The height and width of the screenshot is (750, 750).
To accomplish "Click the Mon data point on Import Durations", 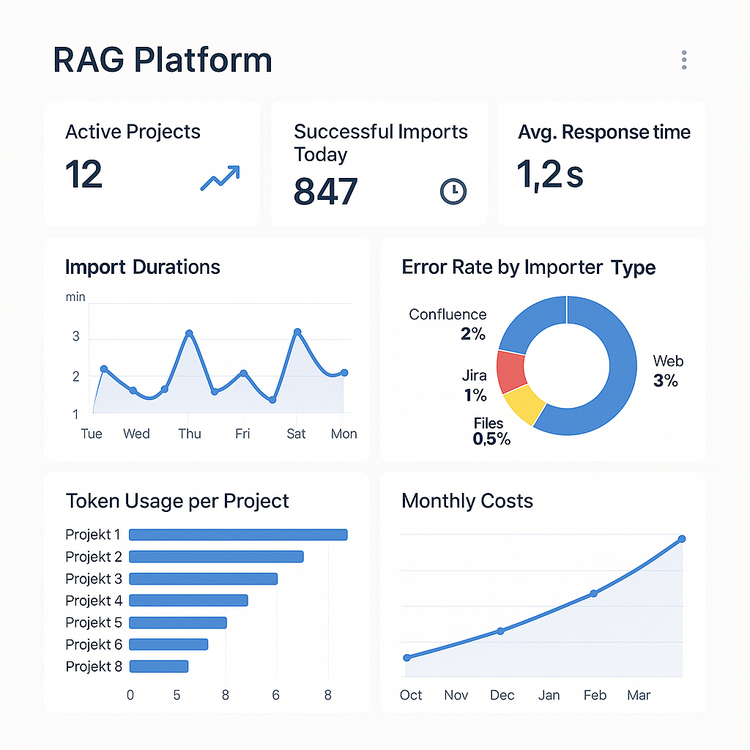I will click(344, 373).
